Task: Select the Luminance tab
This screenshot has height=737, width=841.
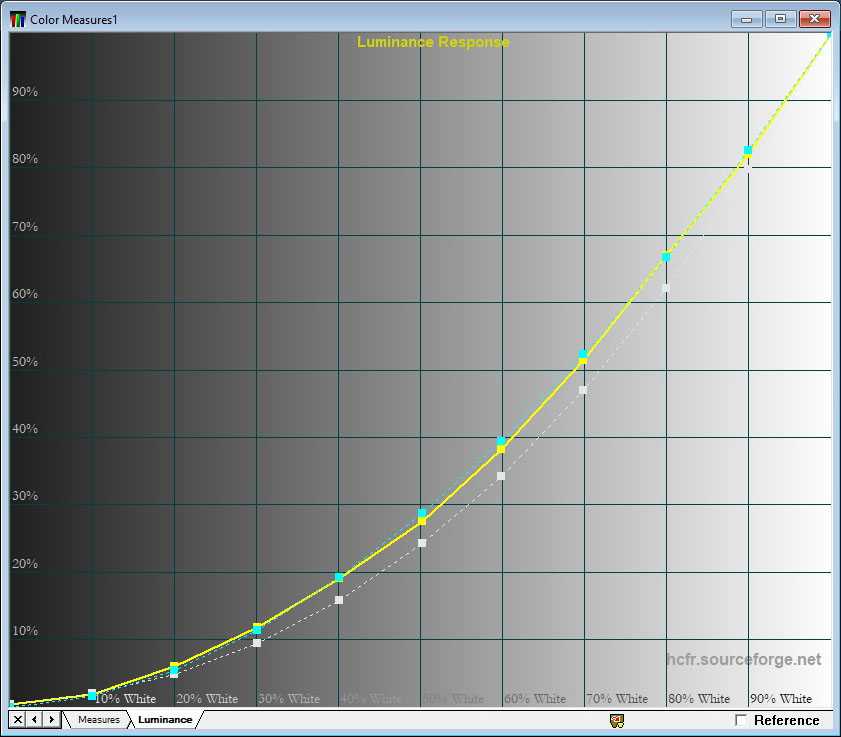Action: pos(165,720)
